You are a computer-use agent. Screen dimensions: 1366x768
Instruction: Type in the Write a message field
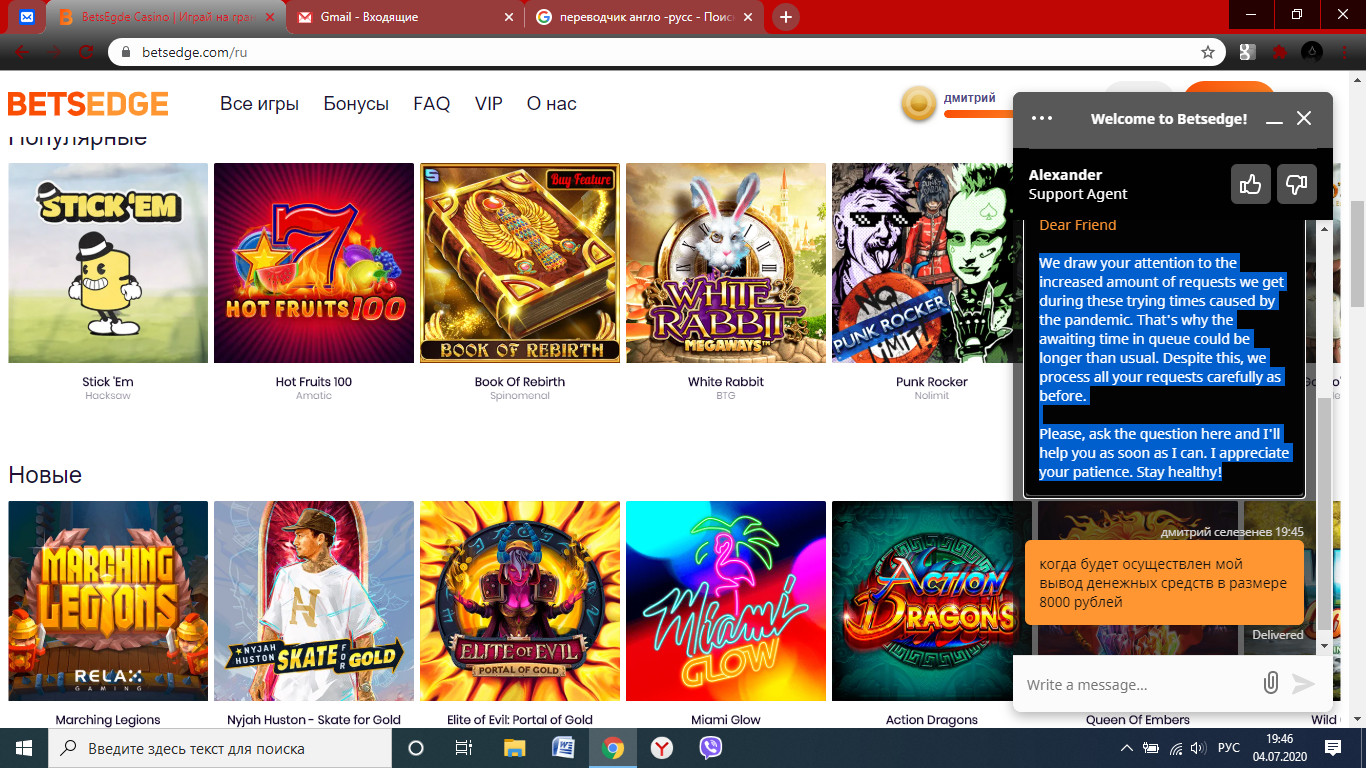(1135, 685)
